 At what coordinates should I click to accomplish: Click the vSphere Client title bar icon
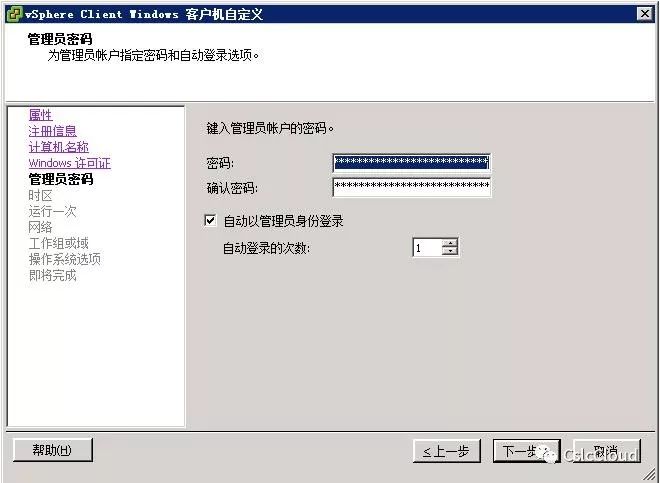pos(15,14)
